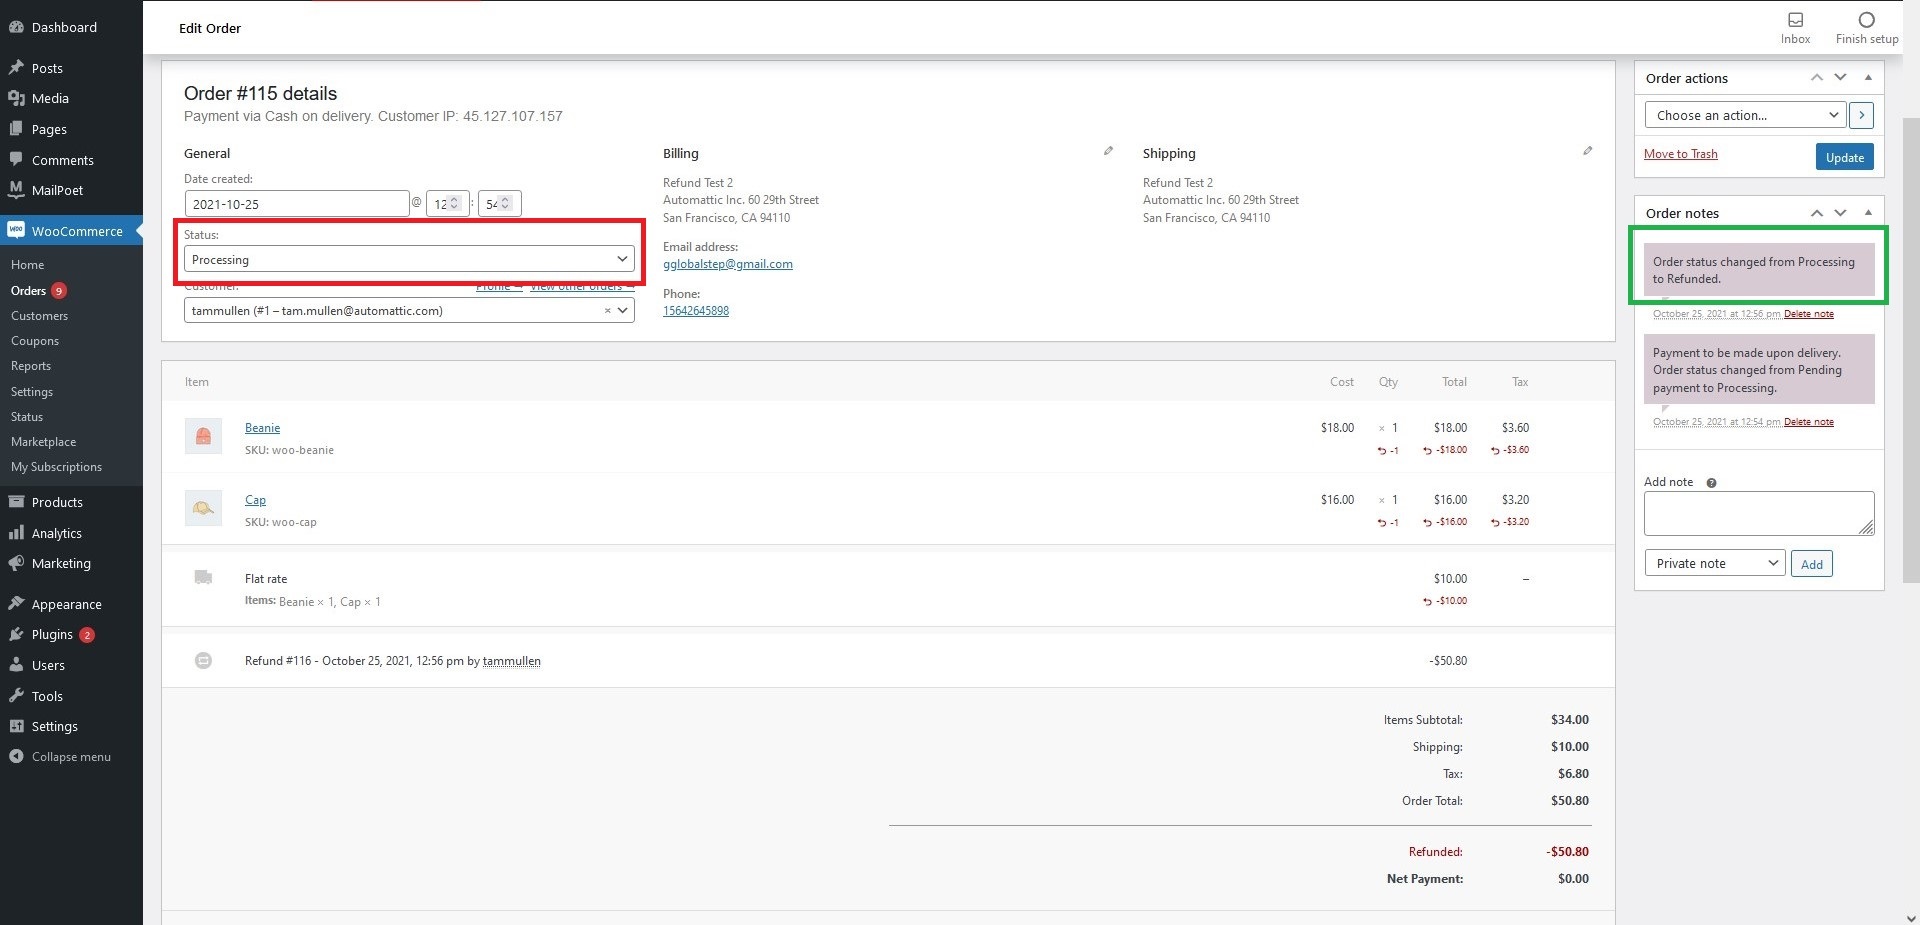Click the Add note text area

click(1759, 513)
